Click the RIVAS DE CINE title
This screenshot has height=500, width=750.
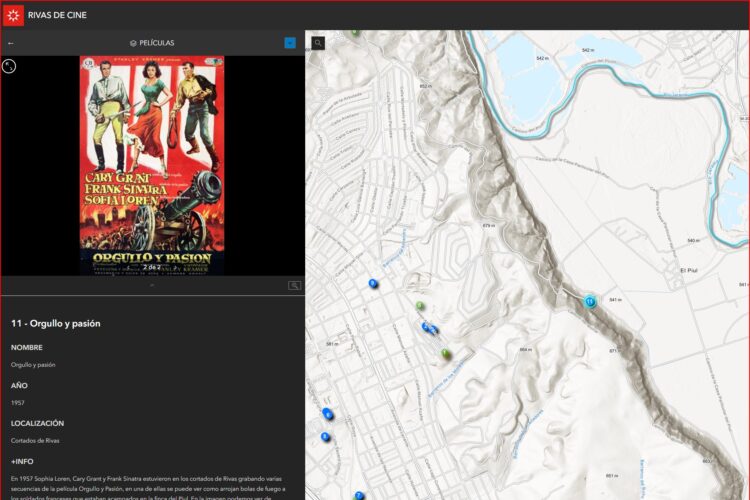click(57, 15)
